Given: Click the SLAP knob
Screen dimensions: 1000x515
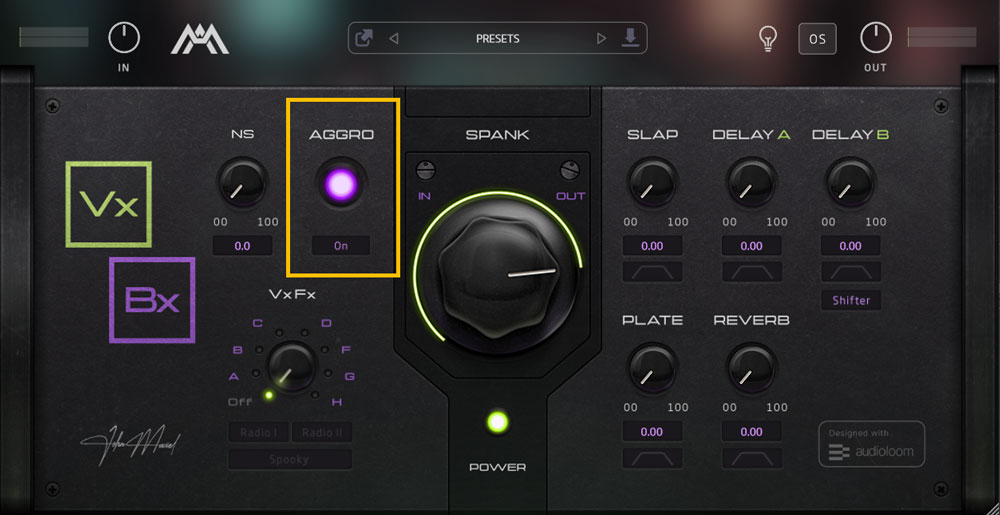Looking at the screenshot, I should coord(652,184).
